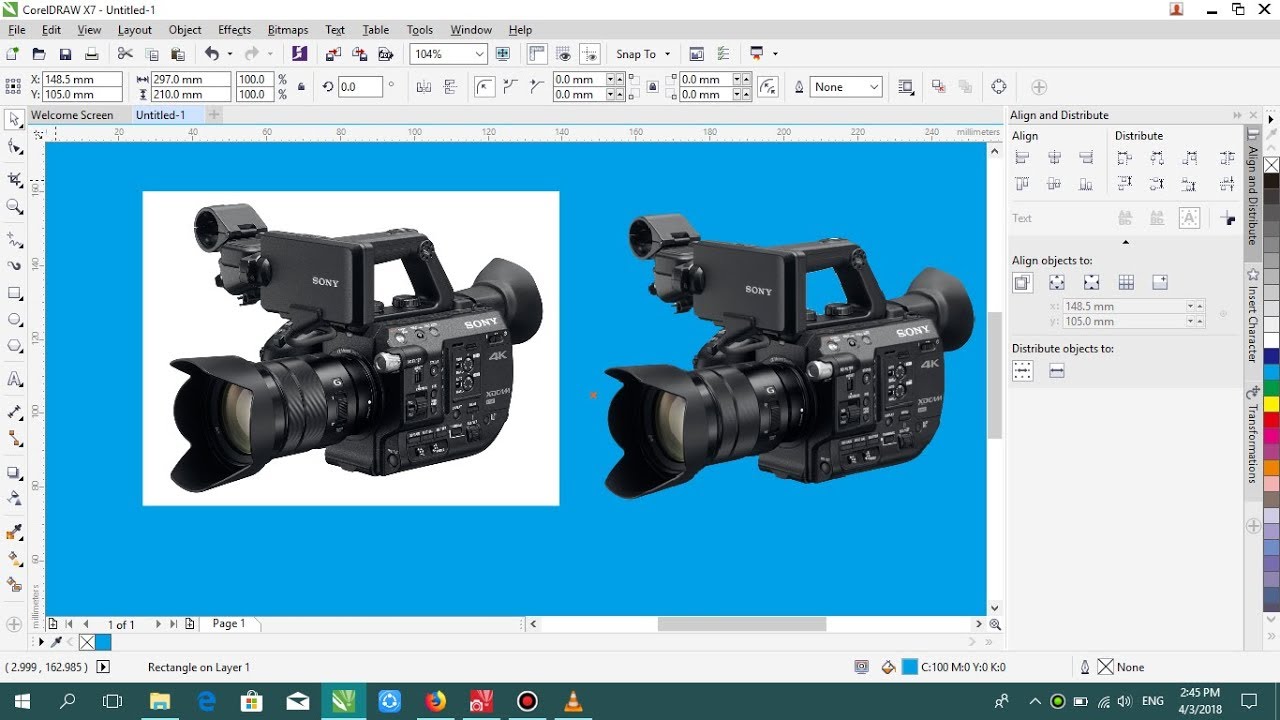Click the Publish to PDF icon

click(x=385, y=54)
